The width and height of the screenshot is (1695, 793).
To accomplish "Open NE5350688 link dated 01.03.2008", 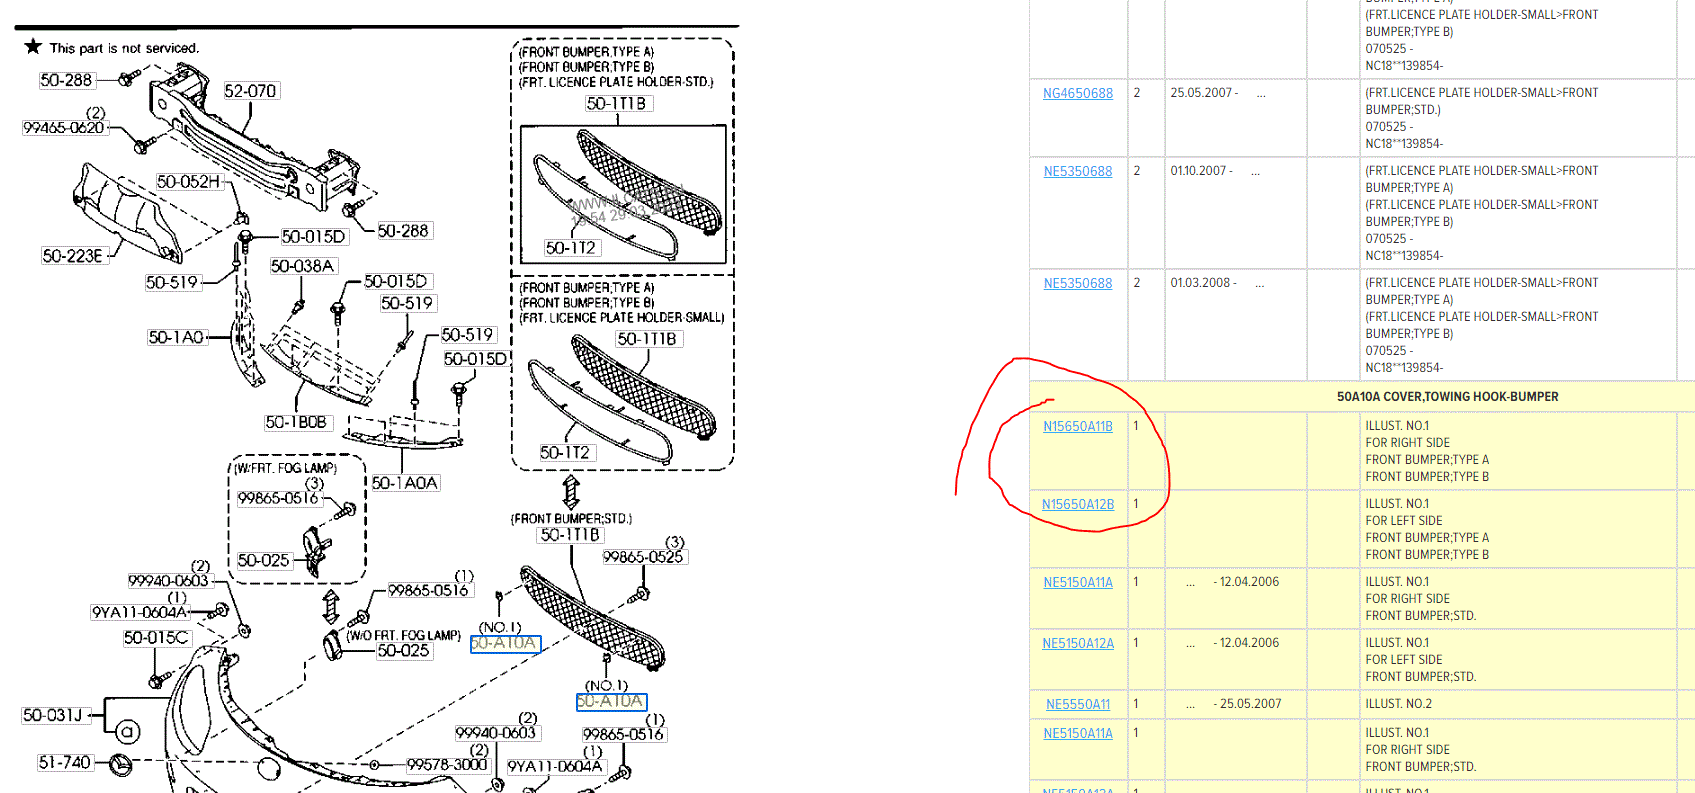I will click(x=1077, y=283).
